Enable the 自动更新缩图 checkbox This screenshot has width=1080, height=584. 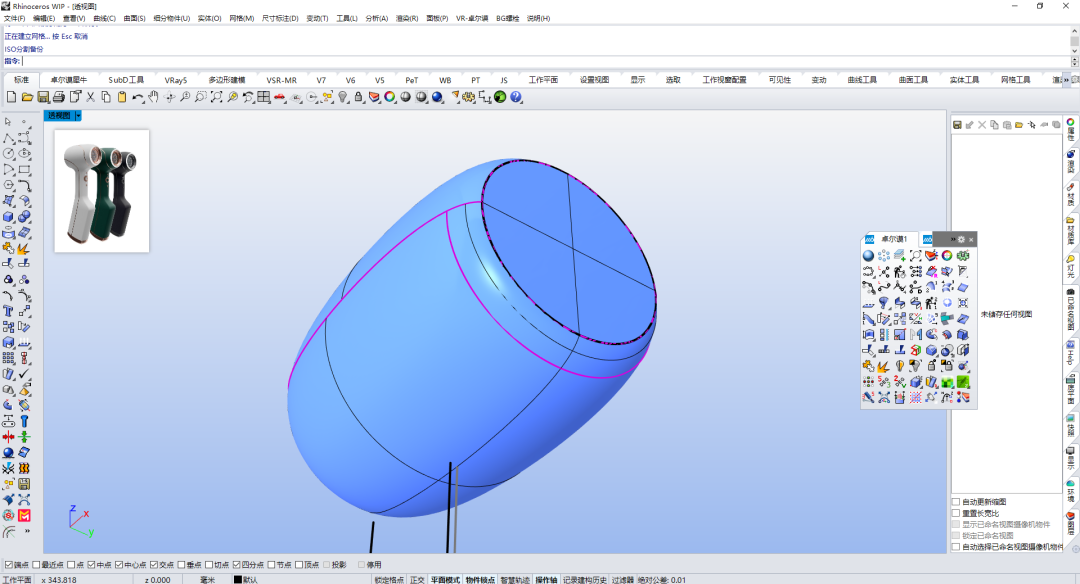(x=956, y=502)
